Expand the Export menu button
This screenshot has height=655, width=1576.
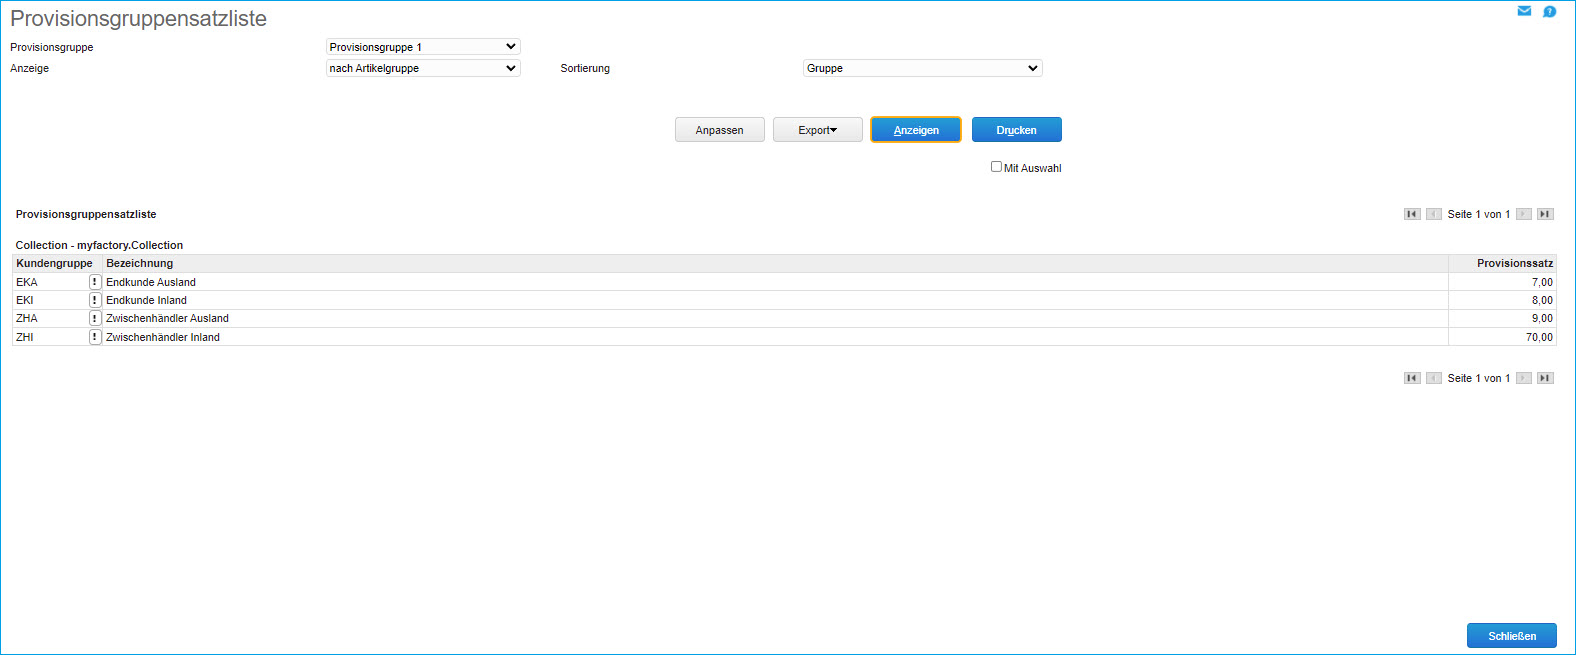(818, 130)
